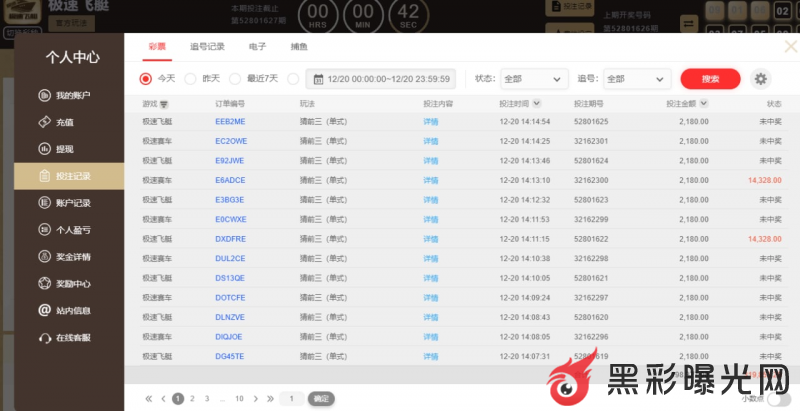Select the 今天 radio button
The width and height of the screenshot is (800, 411).
(x=146, y=79)
